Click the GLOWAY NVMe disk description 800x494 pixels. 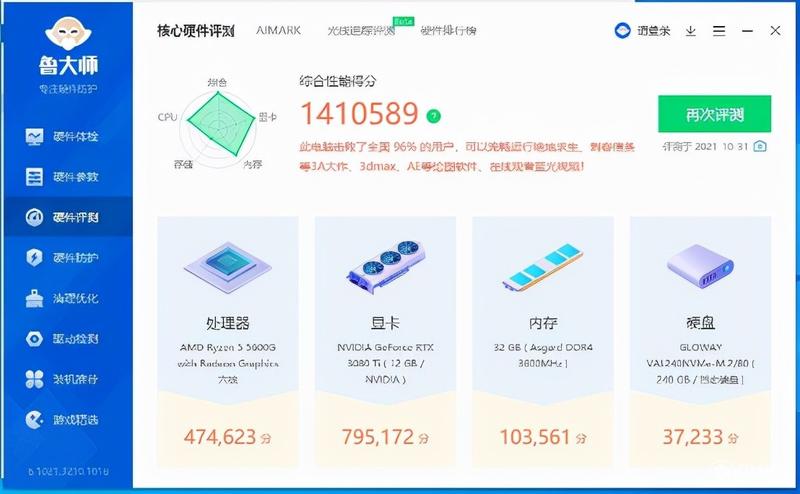point(700,363)
